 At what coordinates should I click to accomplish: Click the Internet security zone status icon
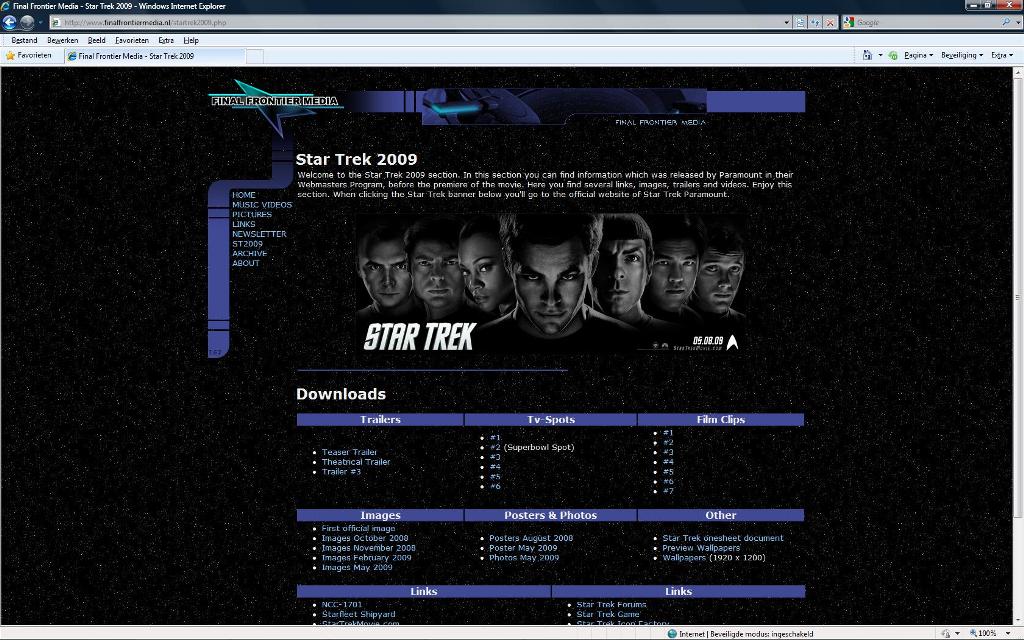[x=672, y=633]
